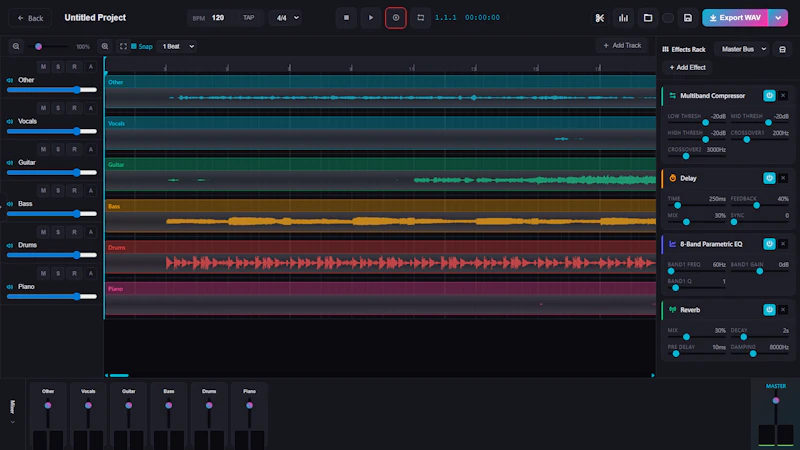
Task: Open the 1 Beat snap dropdown
Action: pyautogui.click(x=178, y=46)
